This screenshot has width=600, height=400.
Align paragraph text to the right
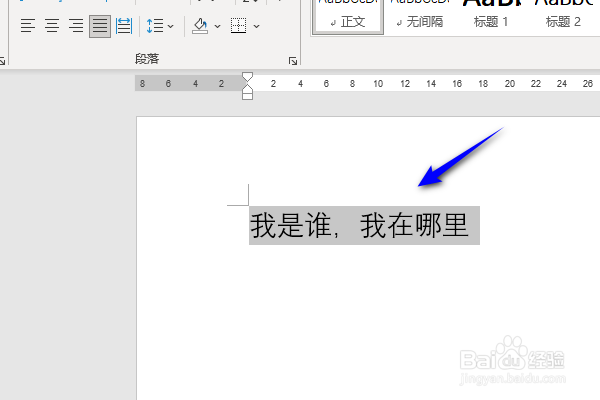click(x=76, y=26)
